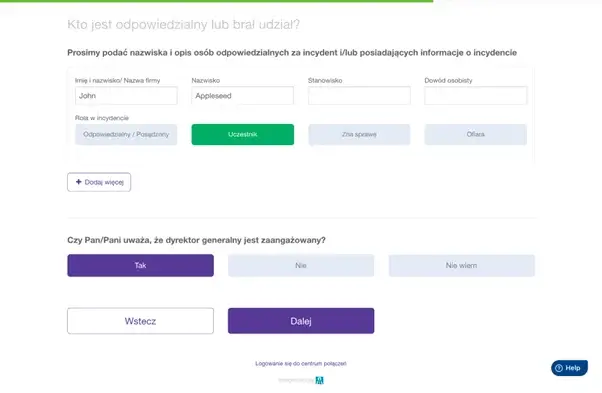Click the green progress bar at top
602x393 pixels.
[217, 1]
